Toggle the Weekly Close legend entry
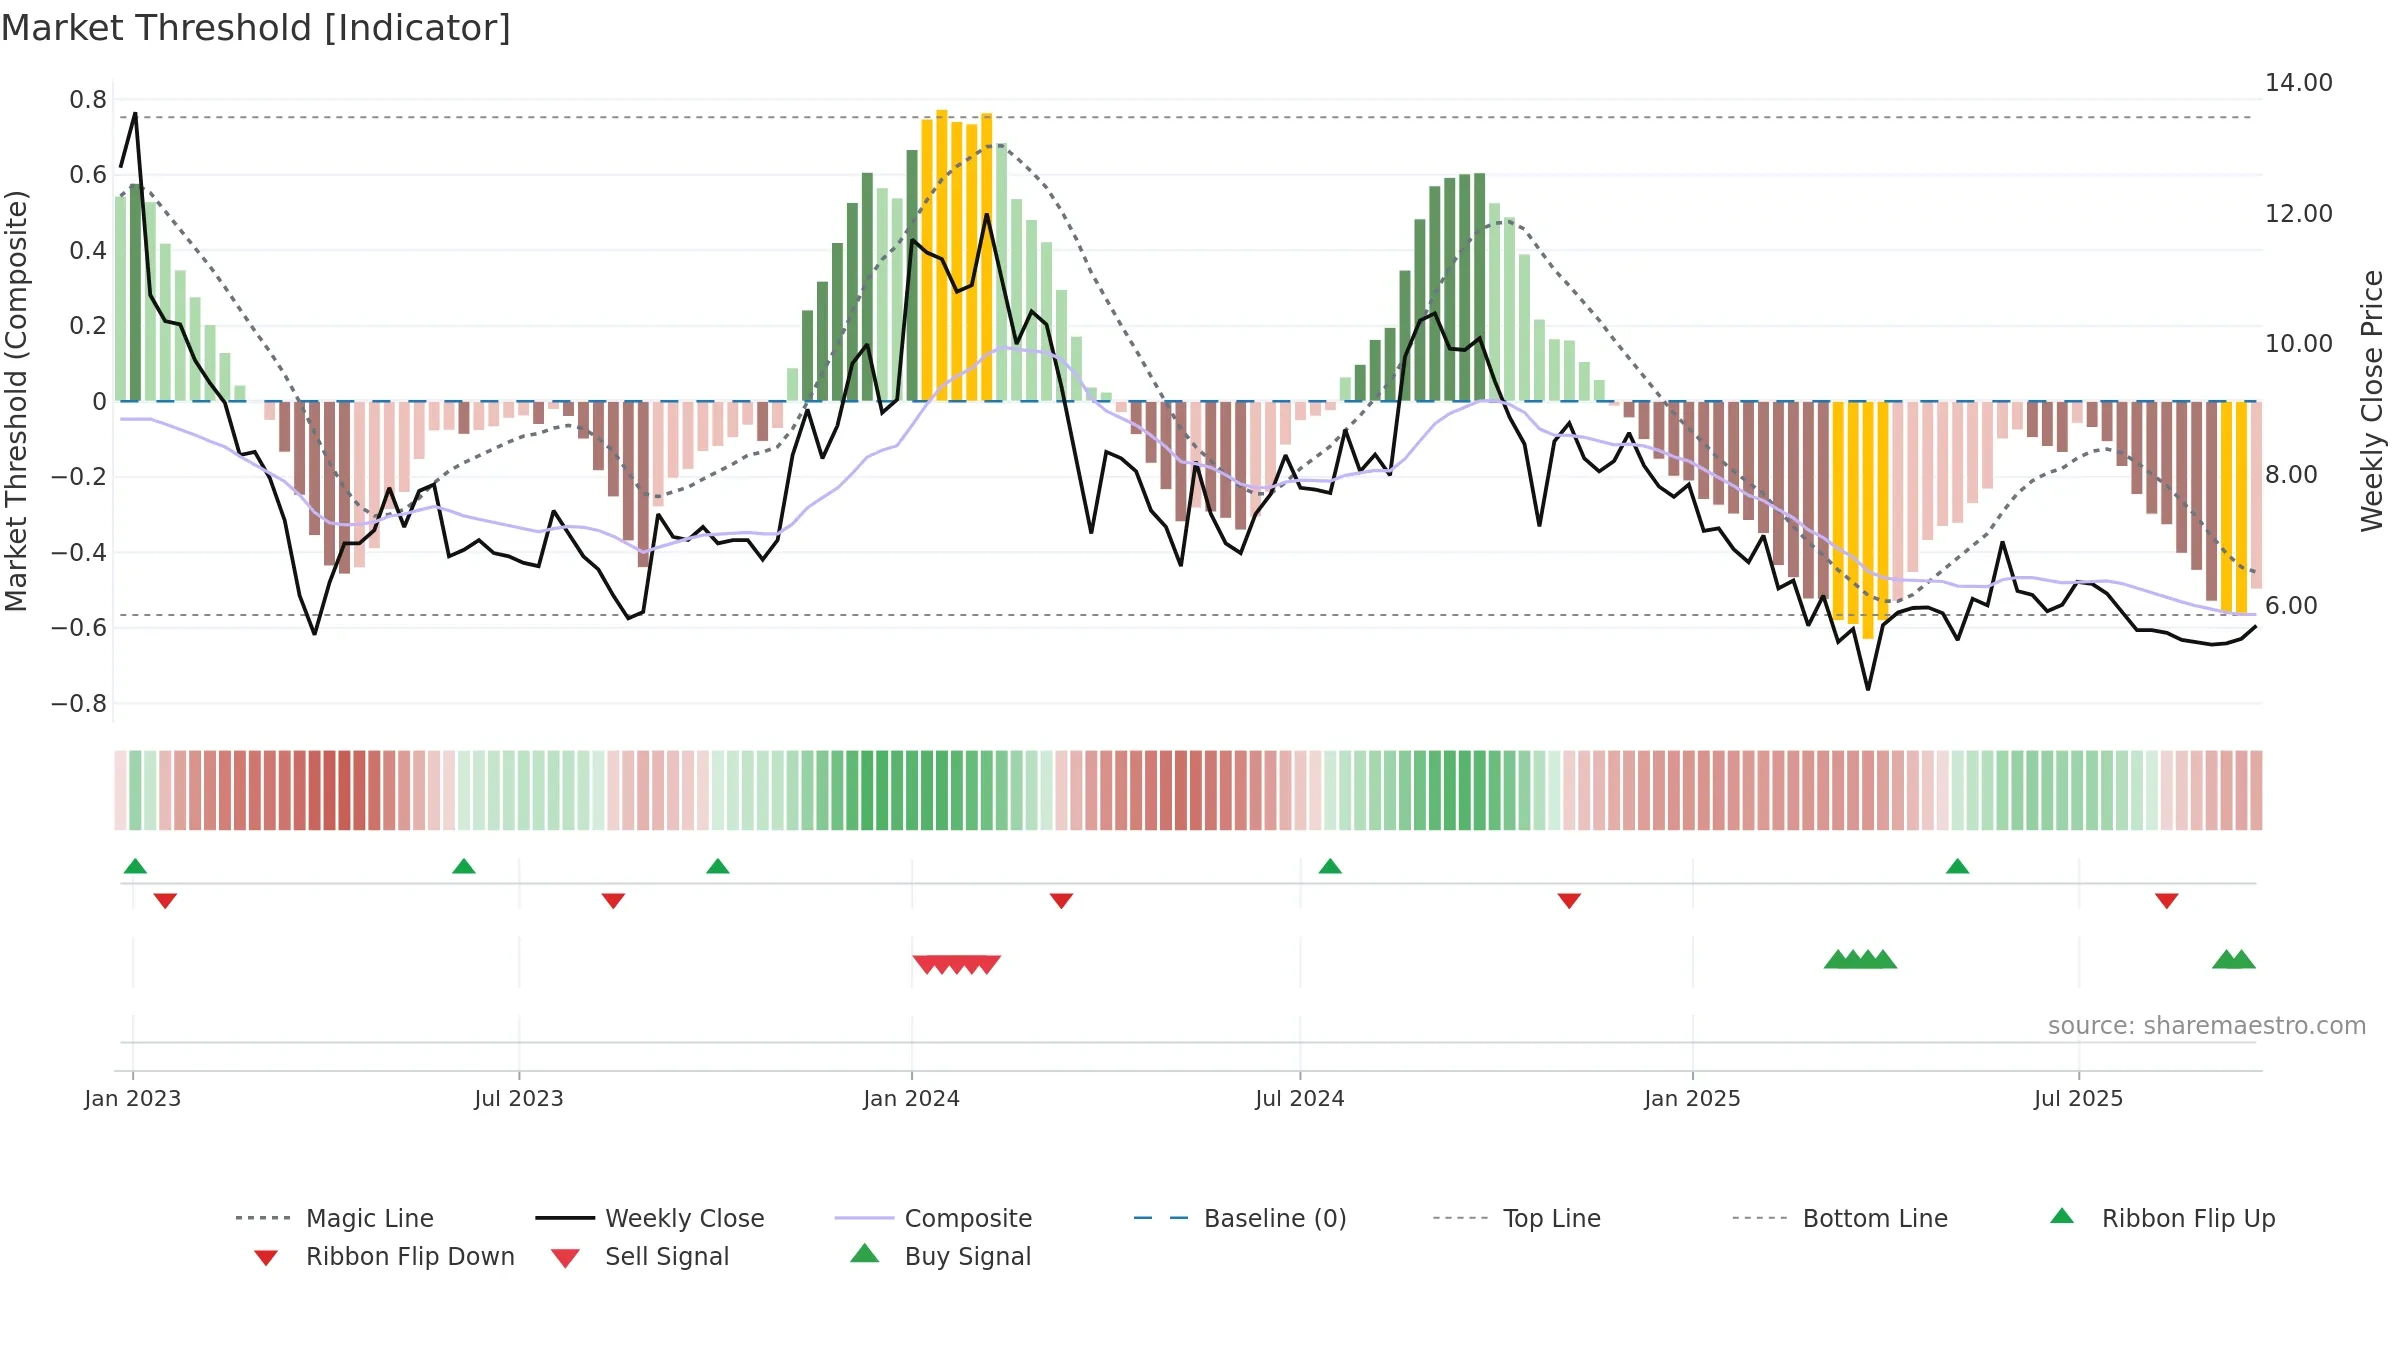Viewport: 2400px width, 1350px height. point(650,1218)
